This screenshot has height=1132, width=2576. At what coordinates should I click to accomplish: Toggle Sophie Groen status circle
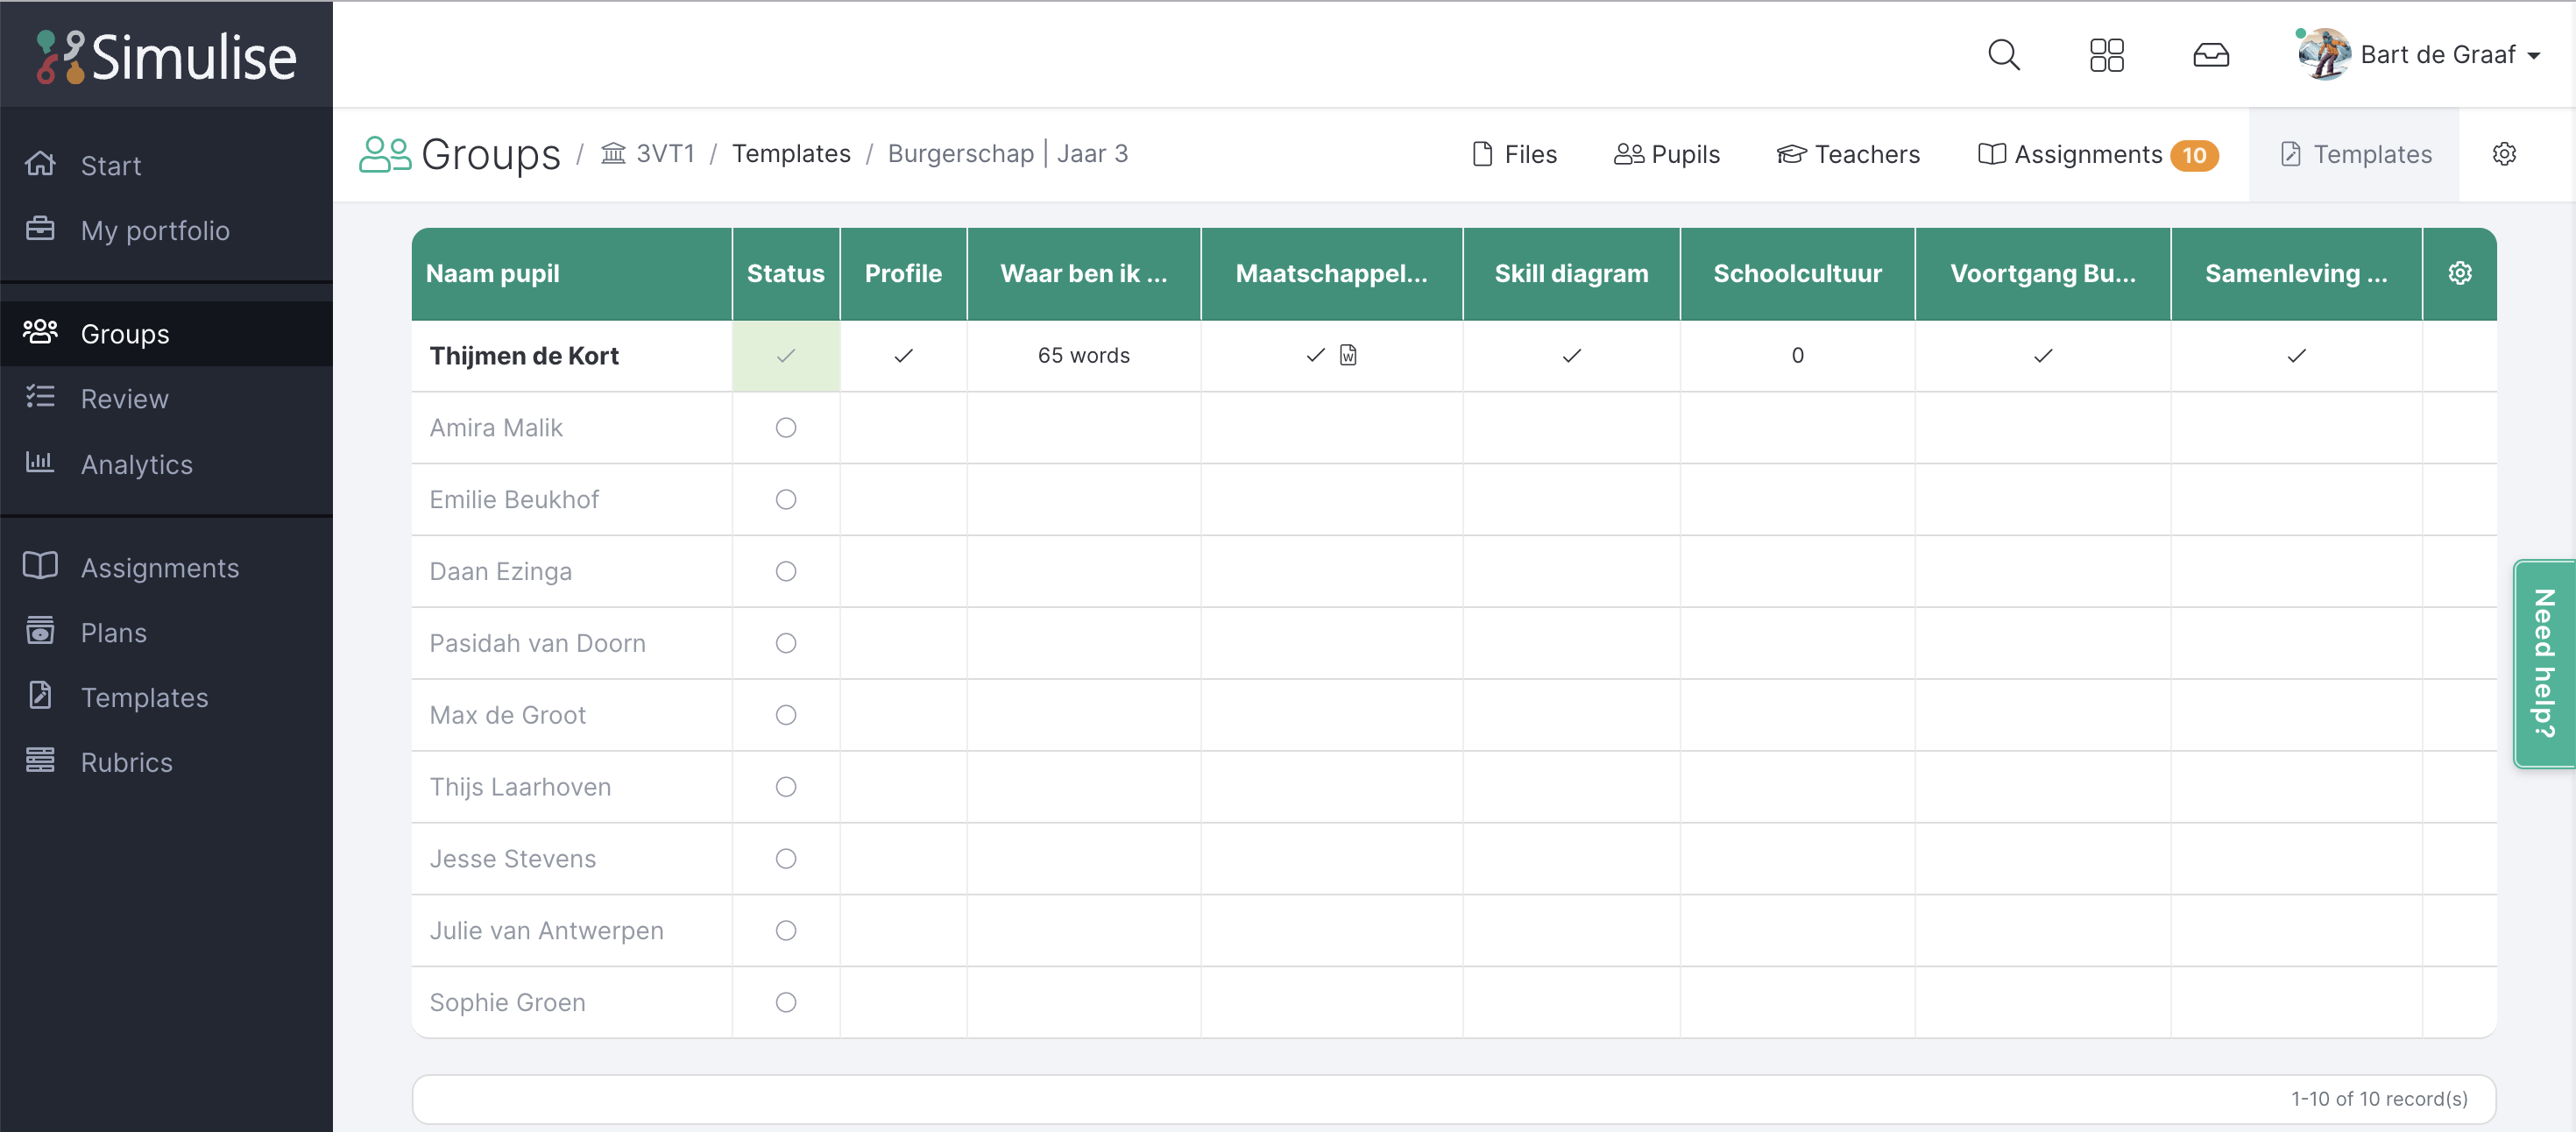point(786,1002)
